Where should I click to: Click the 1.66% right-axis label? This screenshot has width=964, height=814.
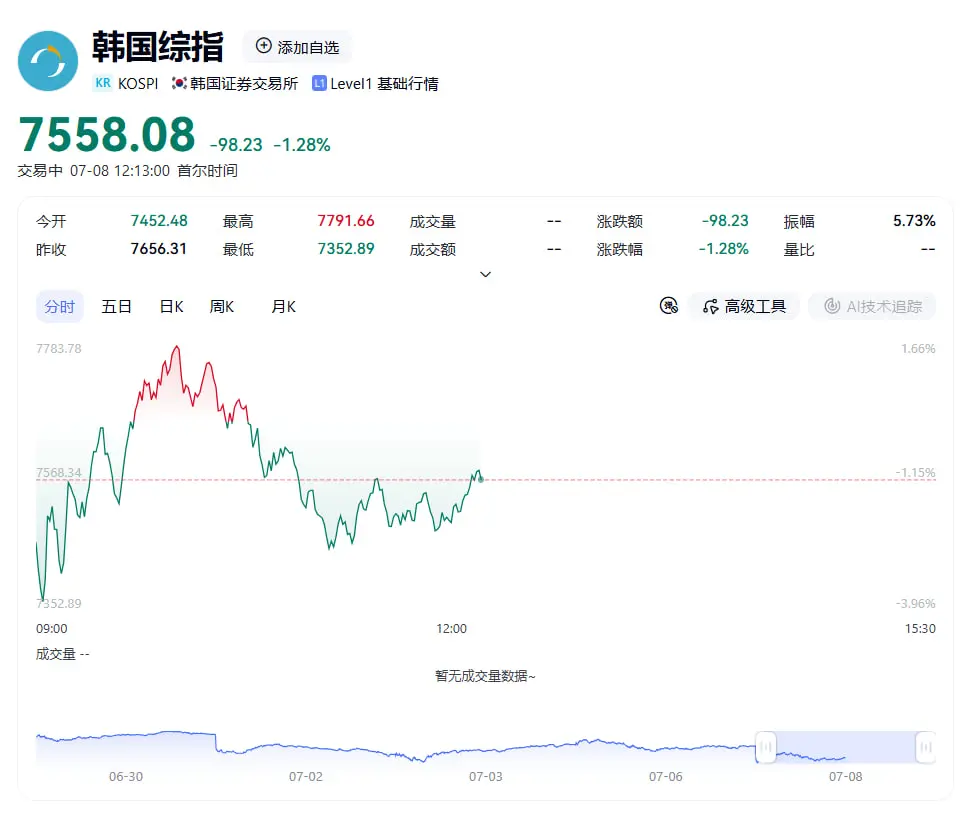[x=918, y=349]
